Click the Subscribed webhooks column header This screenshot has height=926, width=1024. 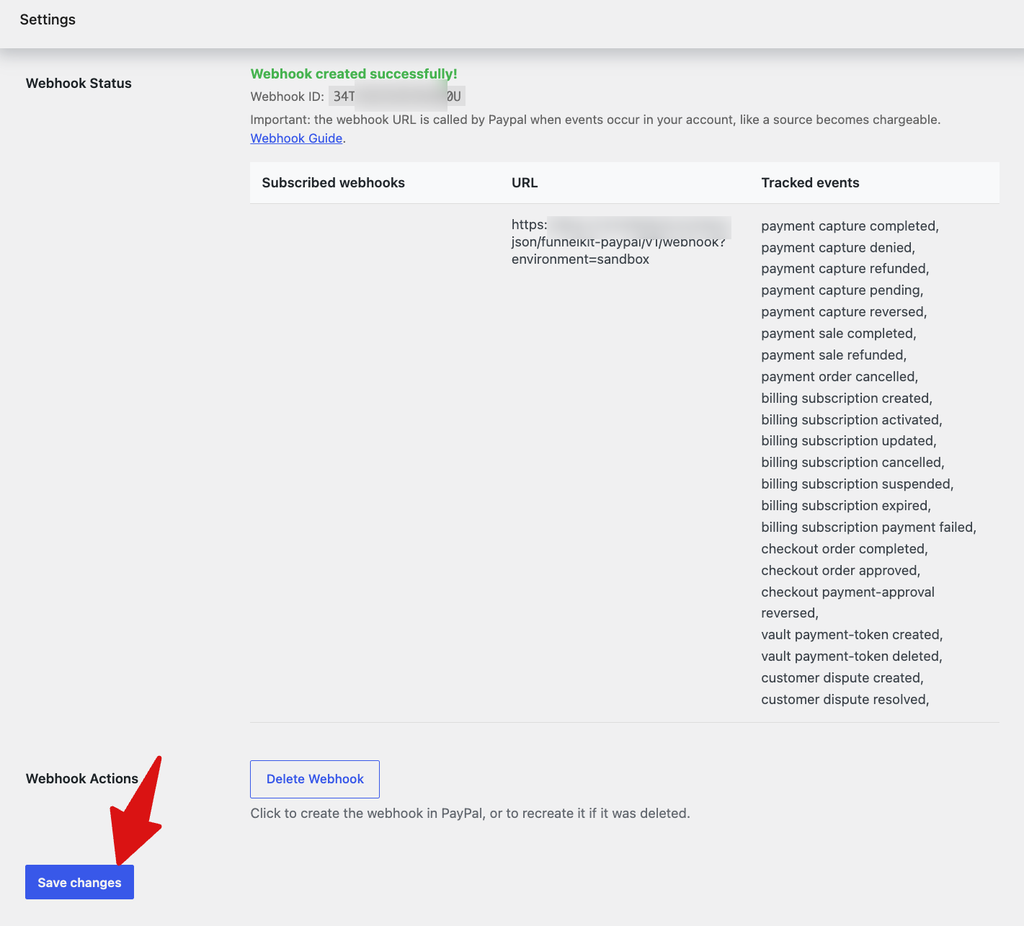[x=333, y=183]
